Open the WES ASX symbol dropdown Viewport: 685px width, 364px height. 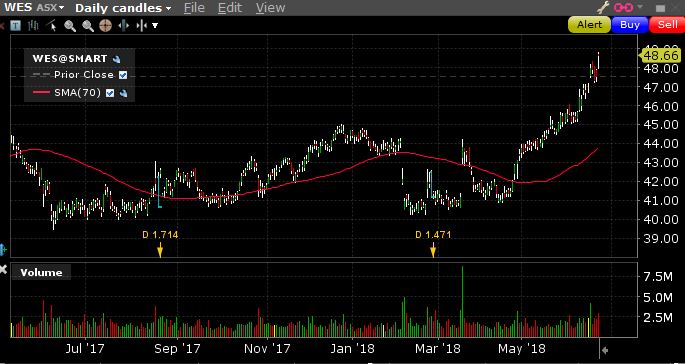click(34, 8)
